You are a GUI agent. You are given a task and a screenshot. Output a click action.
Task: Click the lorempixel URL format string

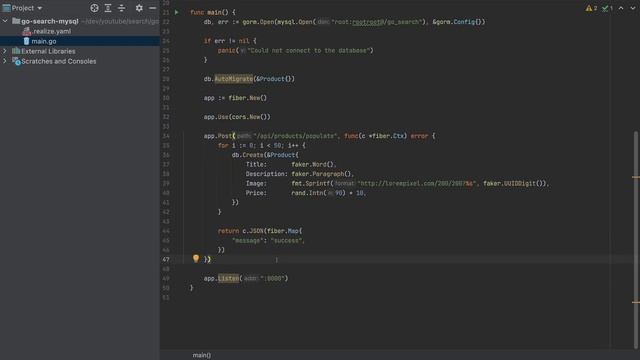coord(416,184)
